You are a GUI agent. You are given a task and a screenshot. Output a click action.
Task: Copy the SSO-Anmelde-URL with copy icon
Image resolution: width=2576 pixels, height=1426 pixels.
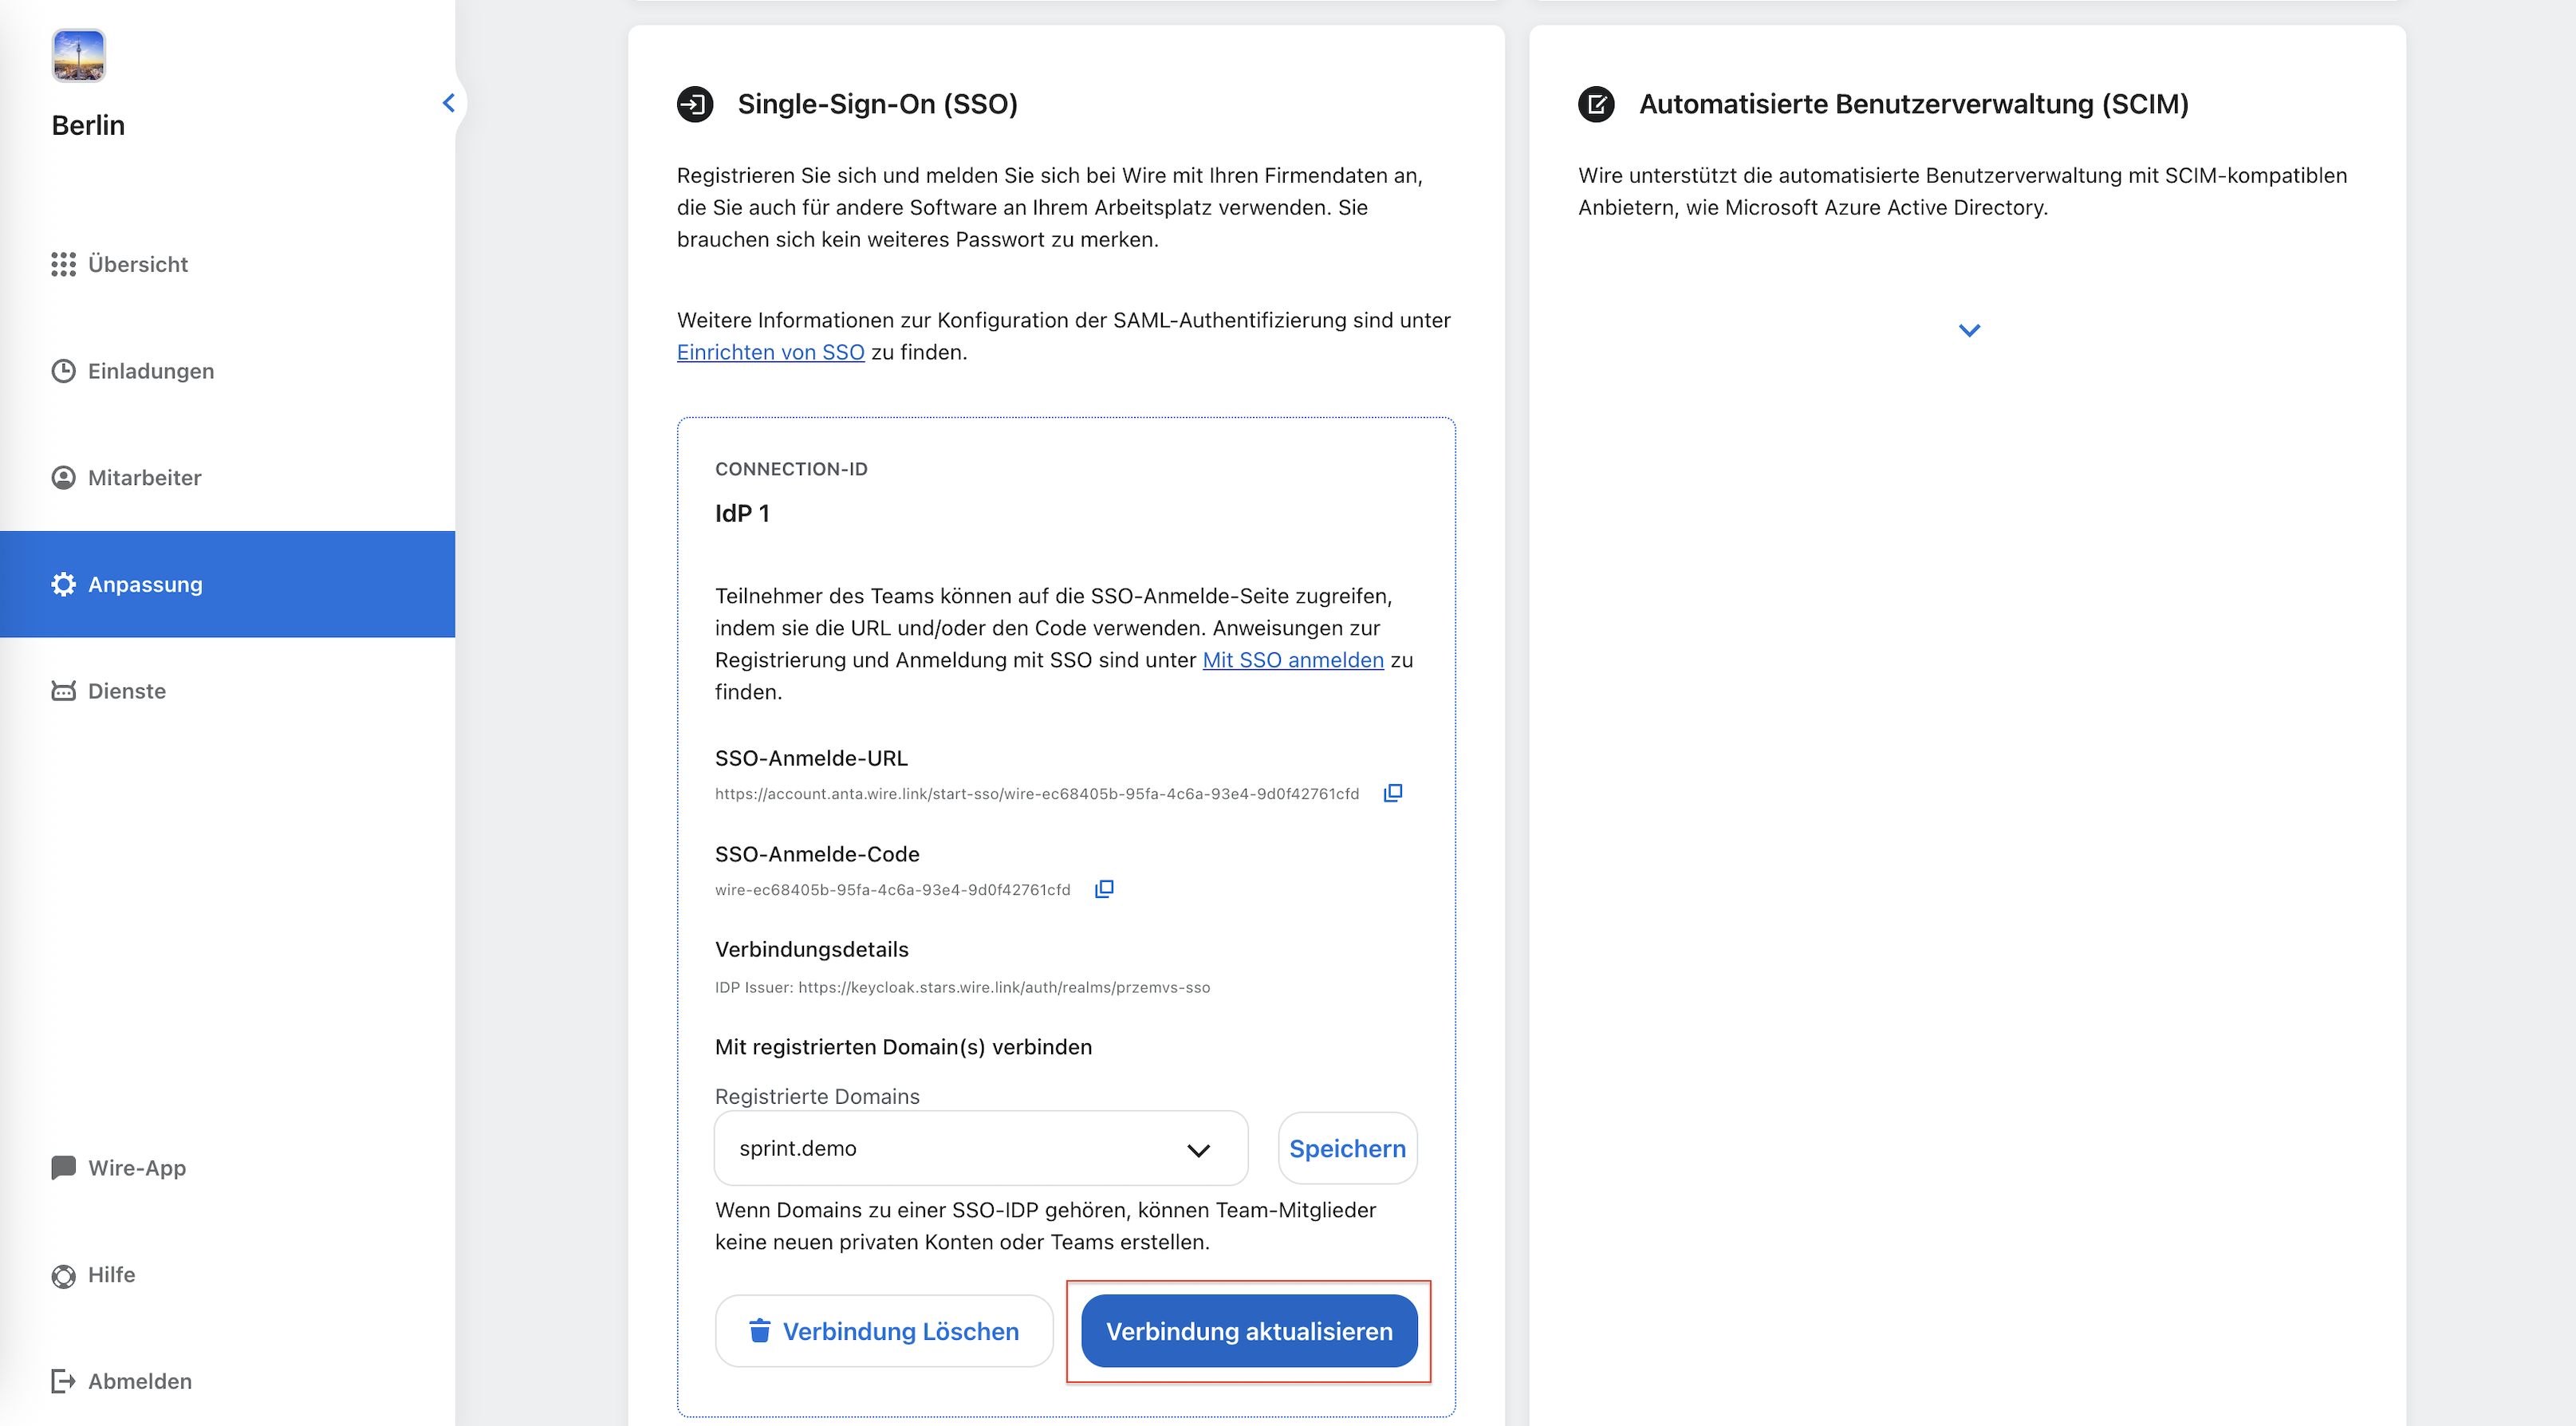point(1392,793)
